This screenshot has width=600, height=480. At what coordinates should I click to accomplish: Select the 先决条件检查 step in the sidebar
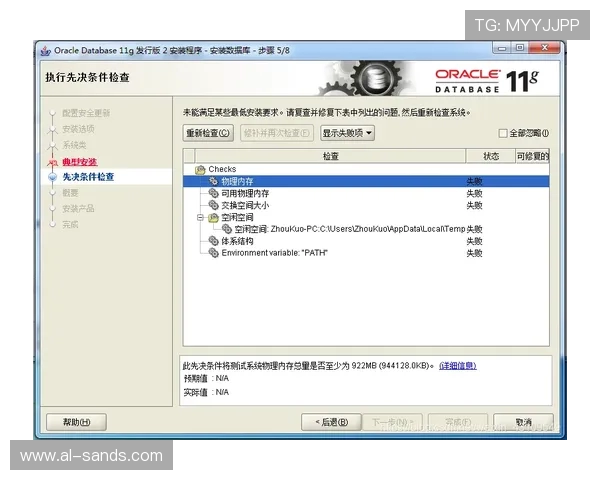(x=88, y=177)
